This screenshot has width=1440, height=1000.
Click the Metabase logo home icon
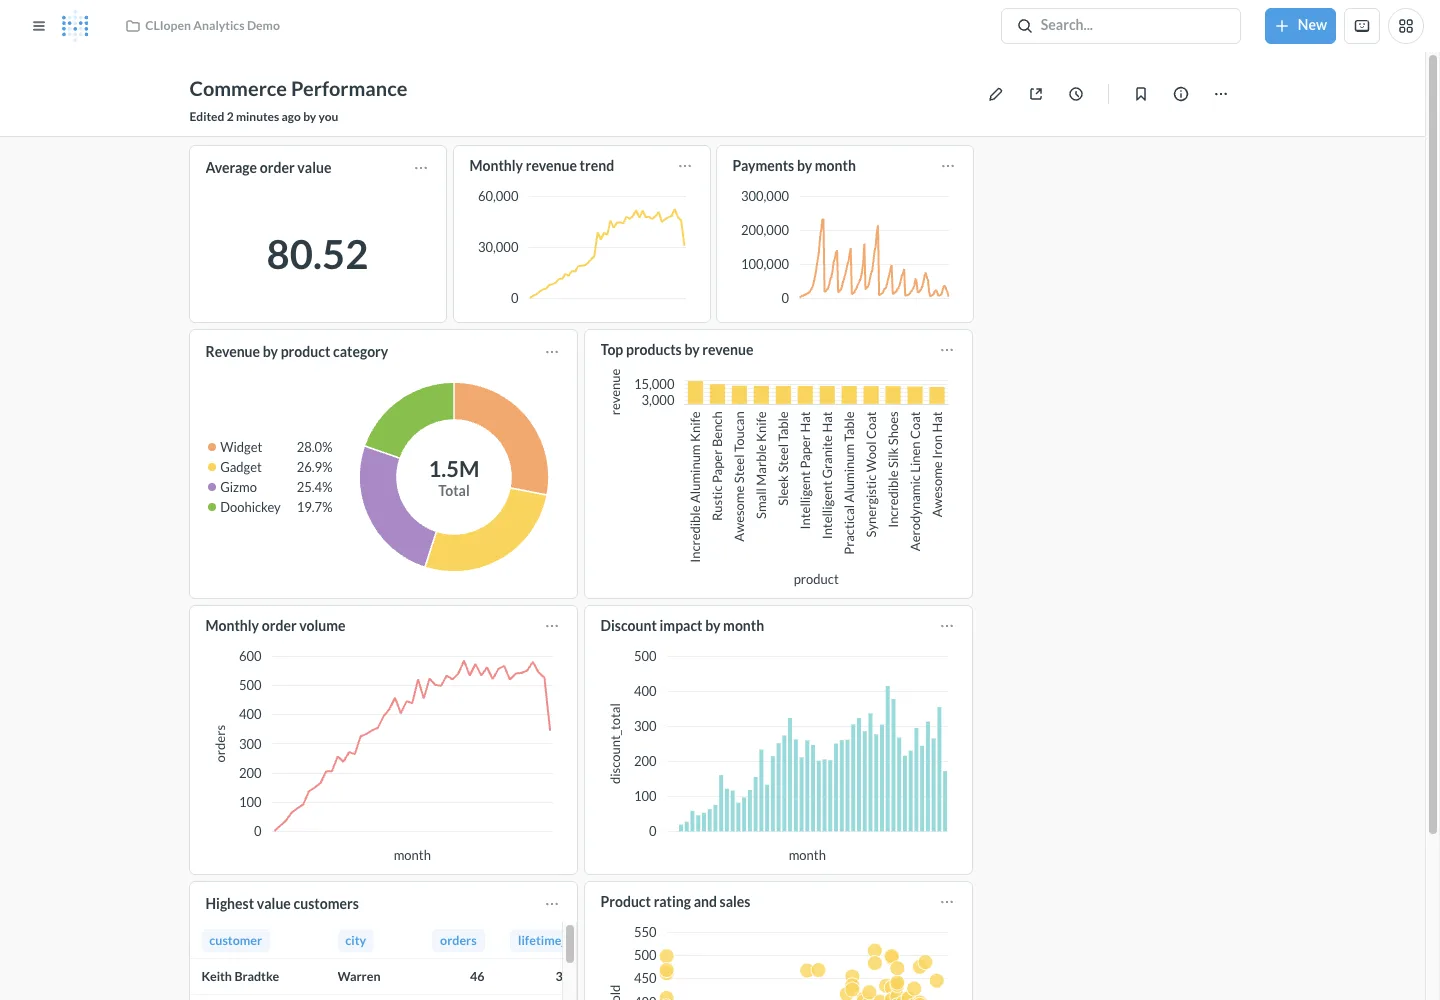[75, 26]
